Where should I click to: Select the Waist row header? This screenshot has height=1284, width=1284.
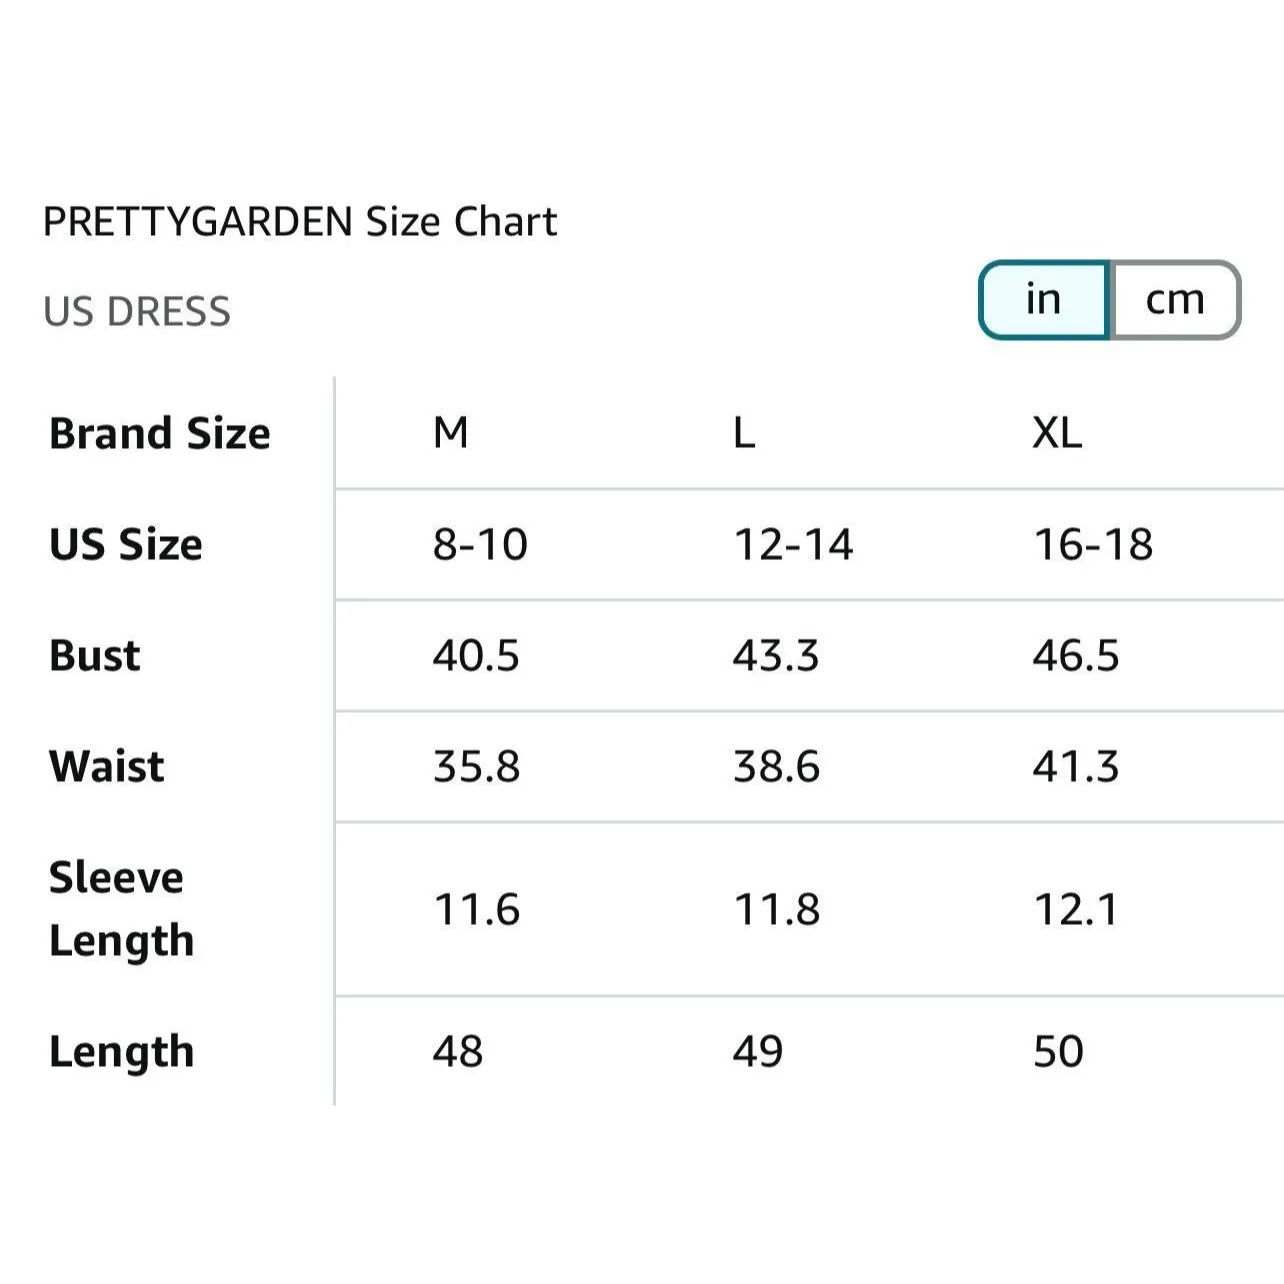coord(107,766)
